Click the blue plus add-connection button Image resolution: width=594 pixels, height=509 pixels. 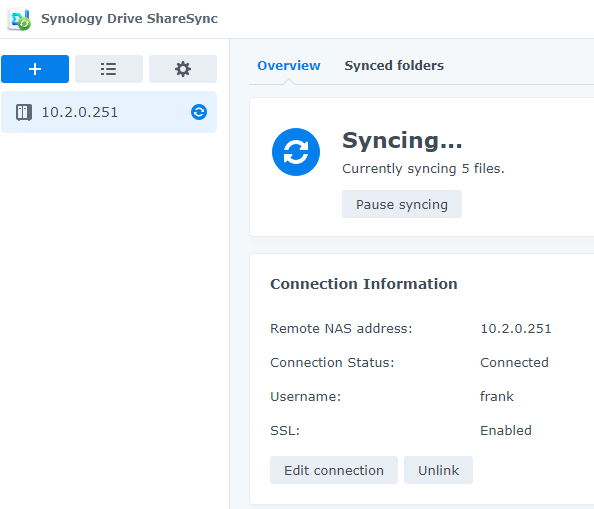point(35,69)
